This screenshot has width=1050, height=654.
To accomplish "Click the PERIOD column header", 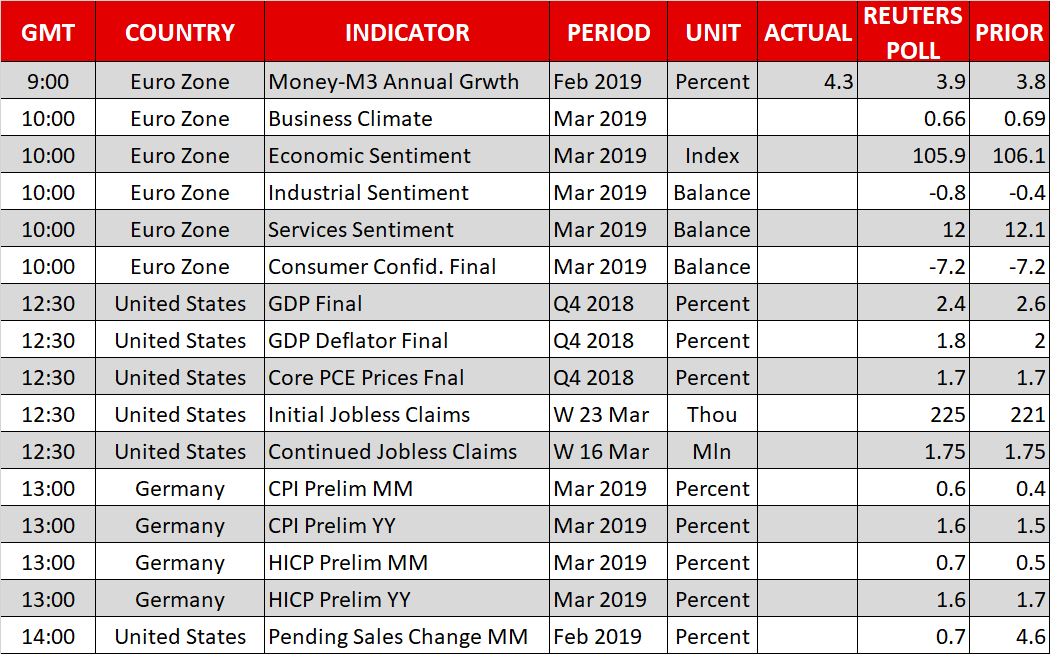I will (608, 32).
